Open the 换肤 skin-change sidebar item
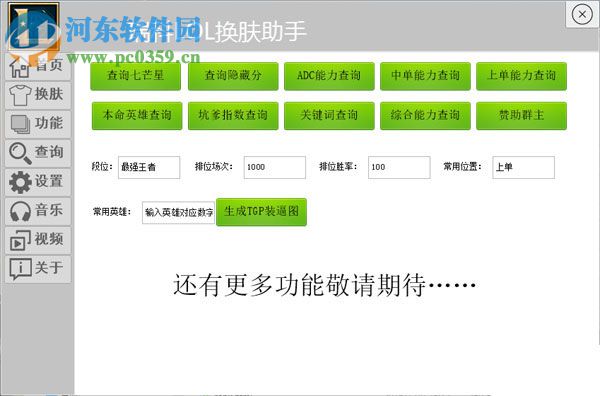Screen dimensions: 600x396 point(38,95)
